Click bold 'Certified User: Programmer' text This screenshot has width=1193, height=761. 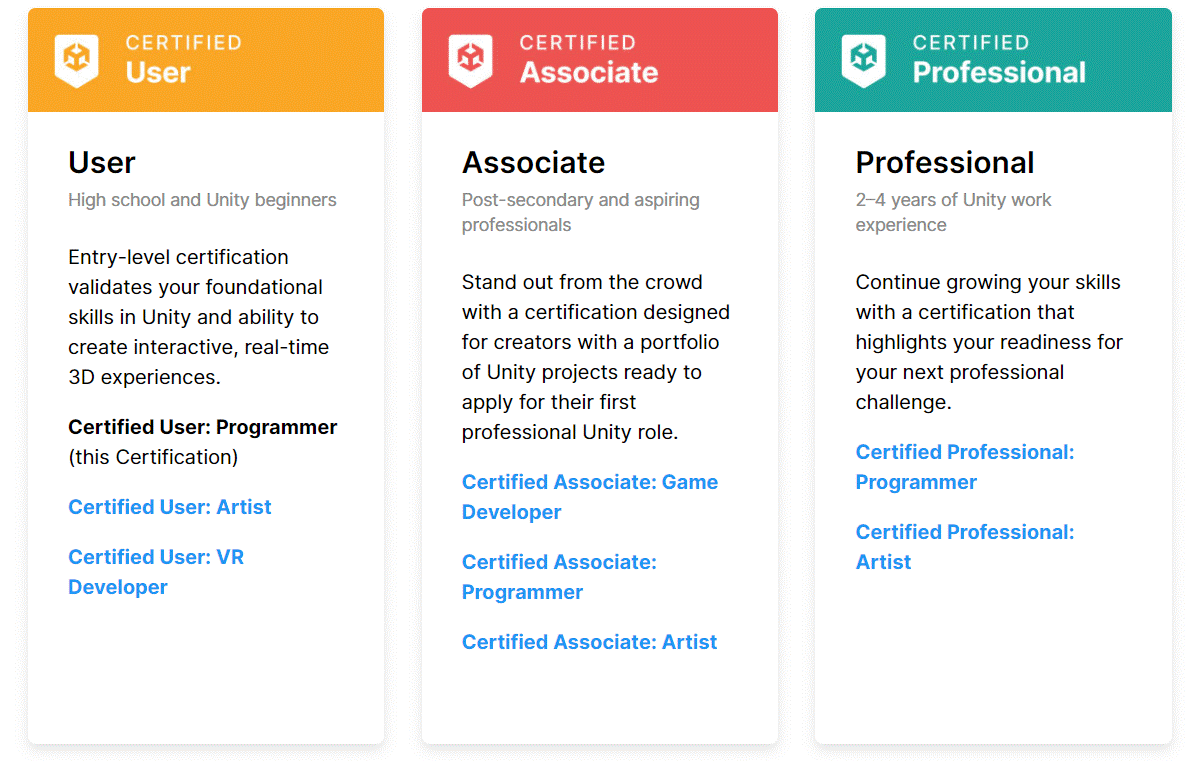click(x=202, y=427)
